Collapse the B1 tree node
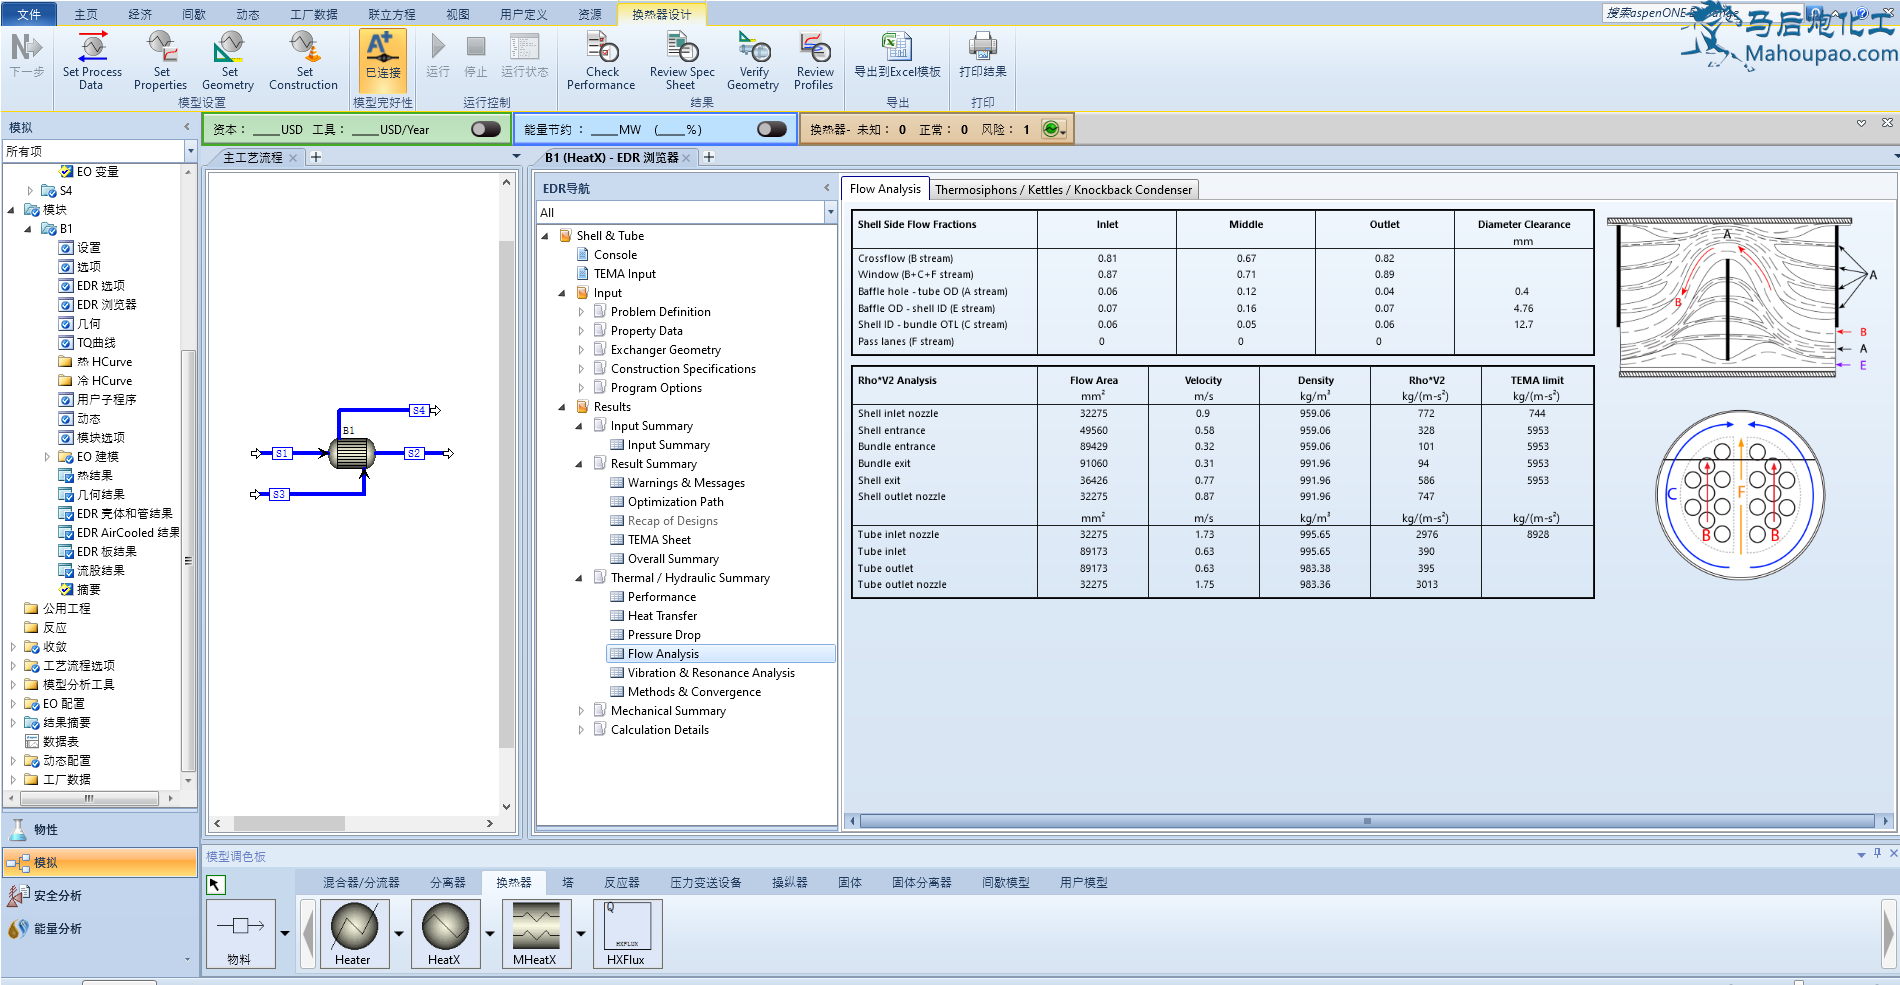This screenshot has width=1900, height=985. coord(28,229)
